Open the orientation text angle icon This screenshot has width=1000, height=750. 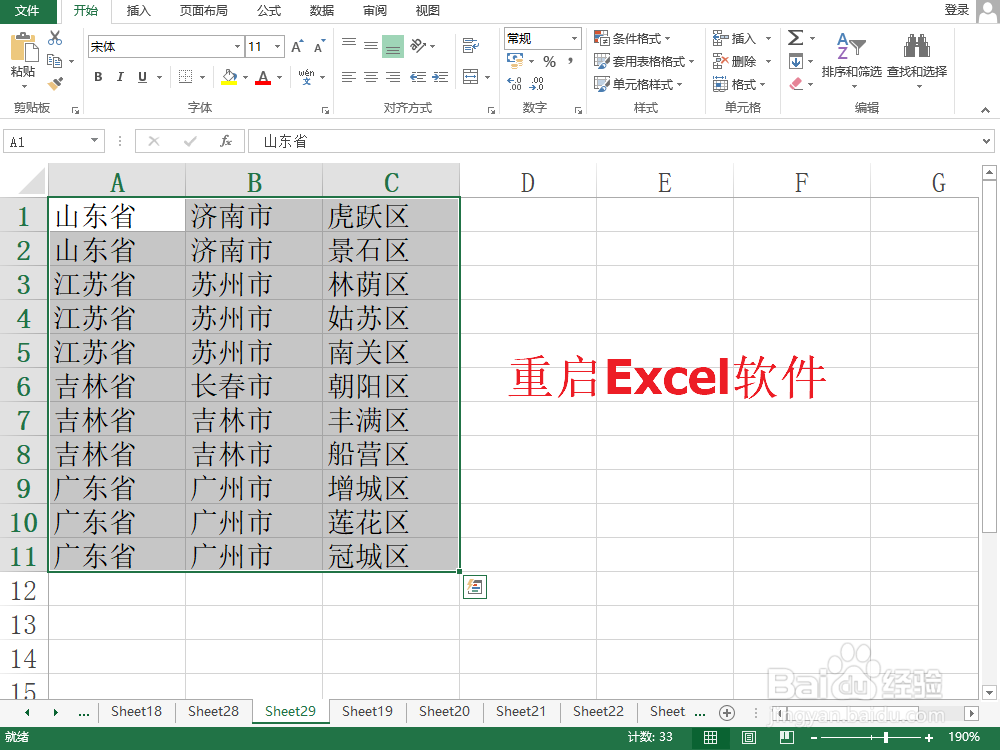(418, 45)
